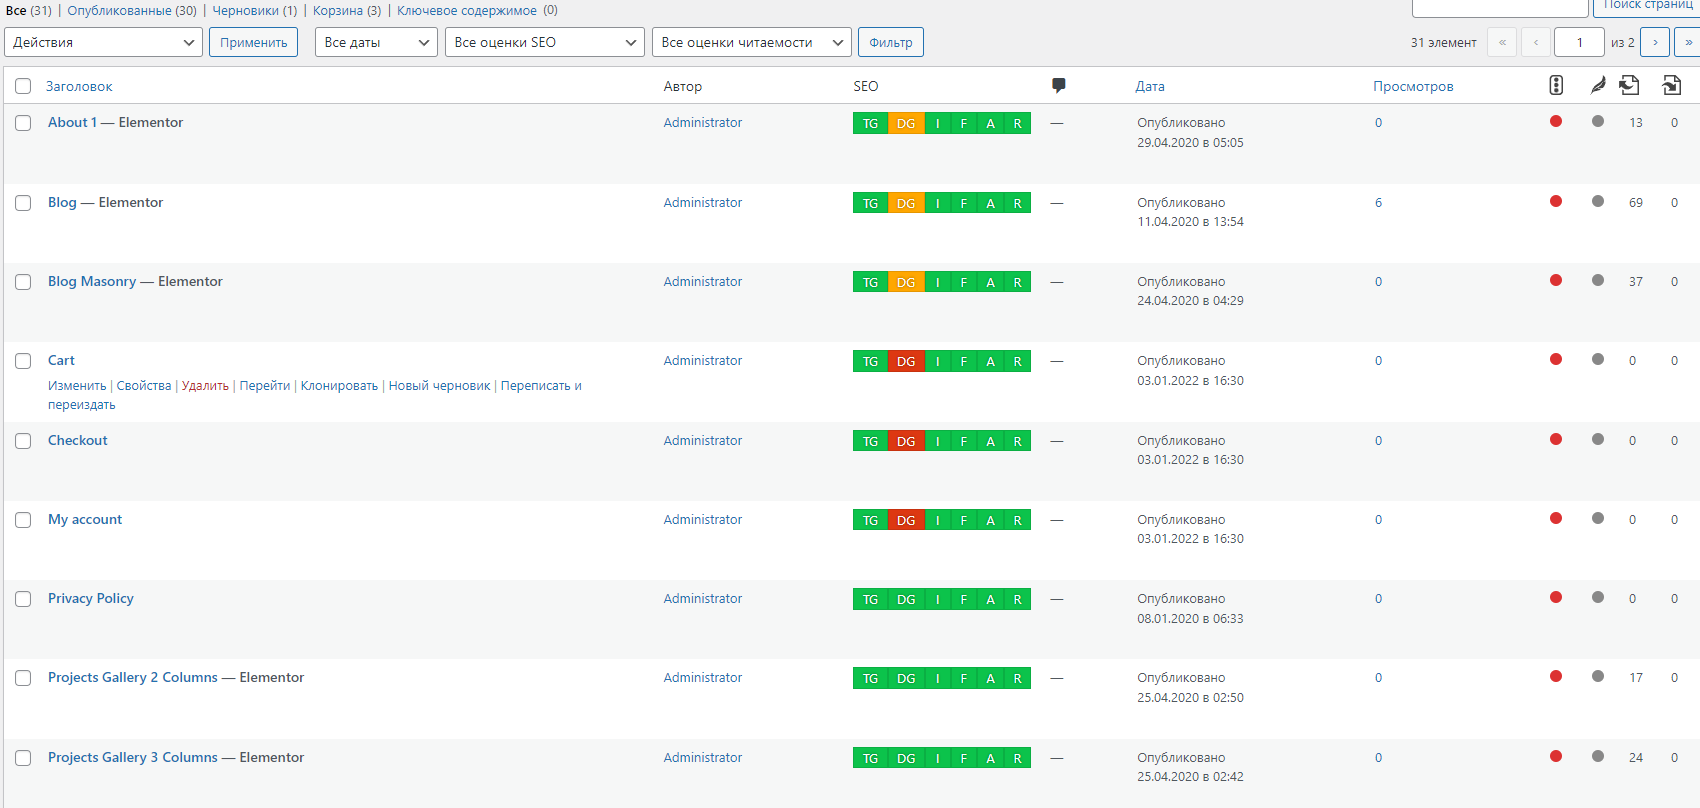Screen dimensions: 1700x808
Task: Go to the next page arrow
Action: click(1655, 42)
